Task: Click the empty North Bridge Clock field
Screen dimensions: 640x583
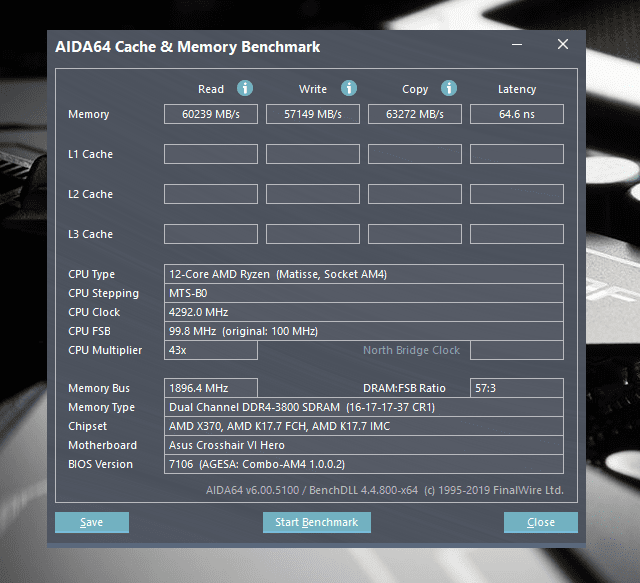Action: [x=517, y=350]
